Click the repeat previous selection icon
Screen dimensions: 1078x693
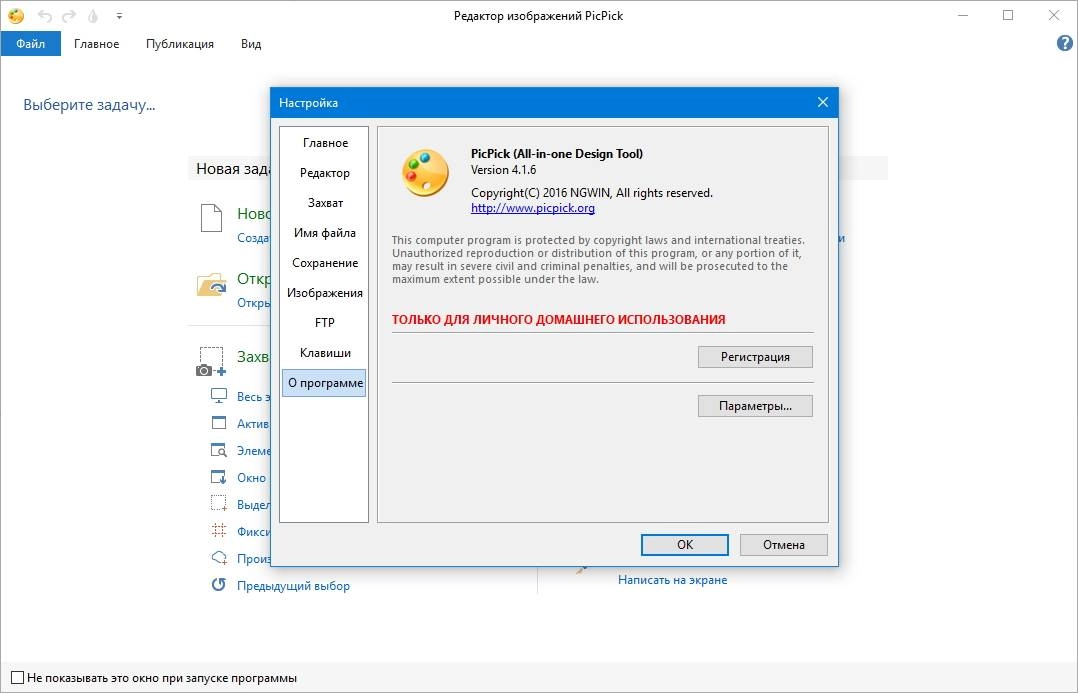219,585
